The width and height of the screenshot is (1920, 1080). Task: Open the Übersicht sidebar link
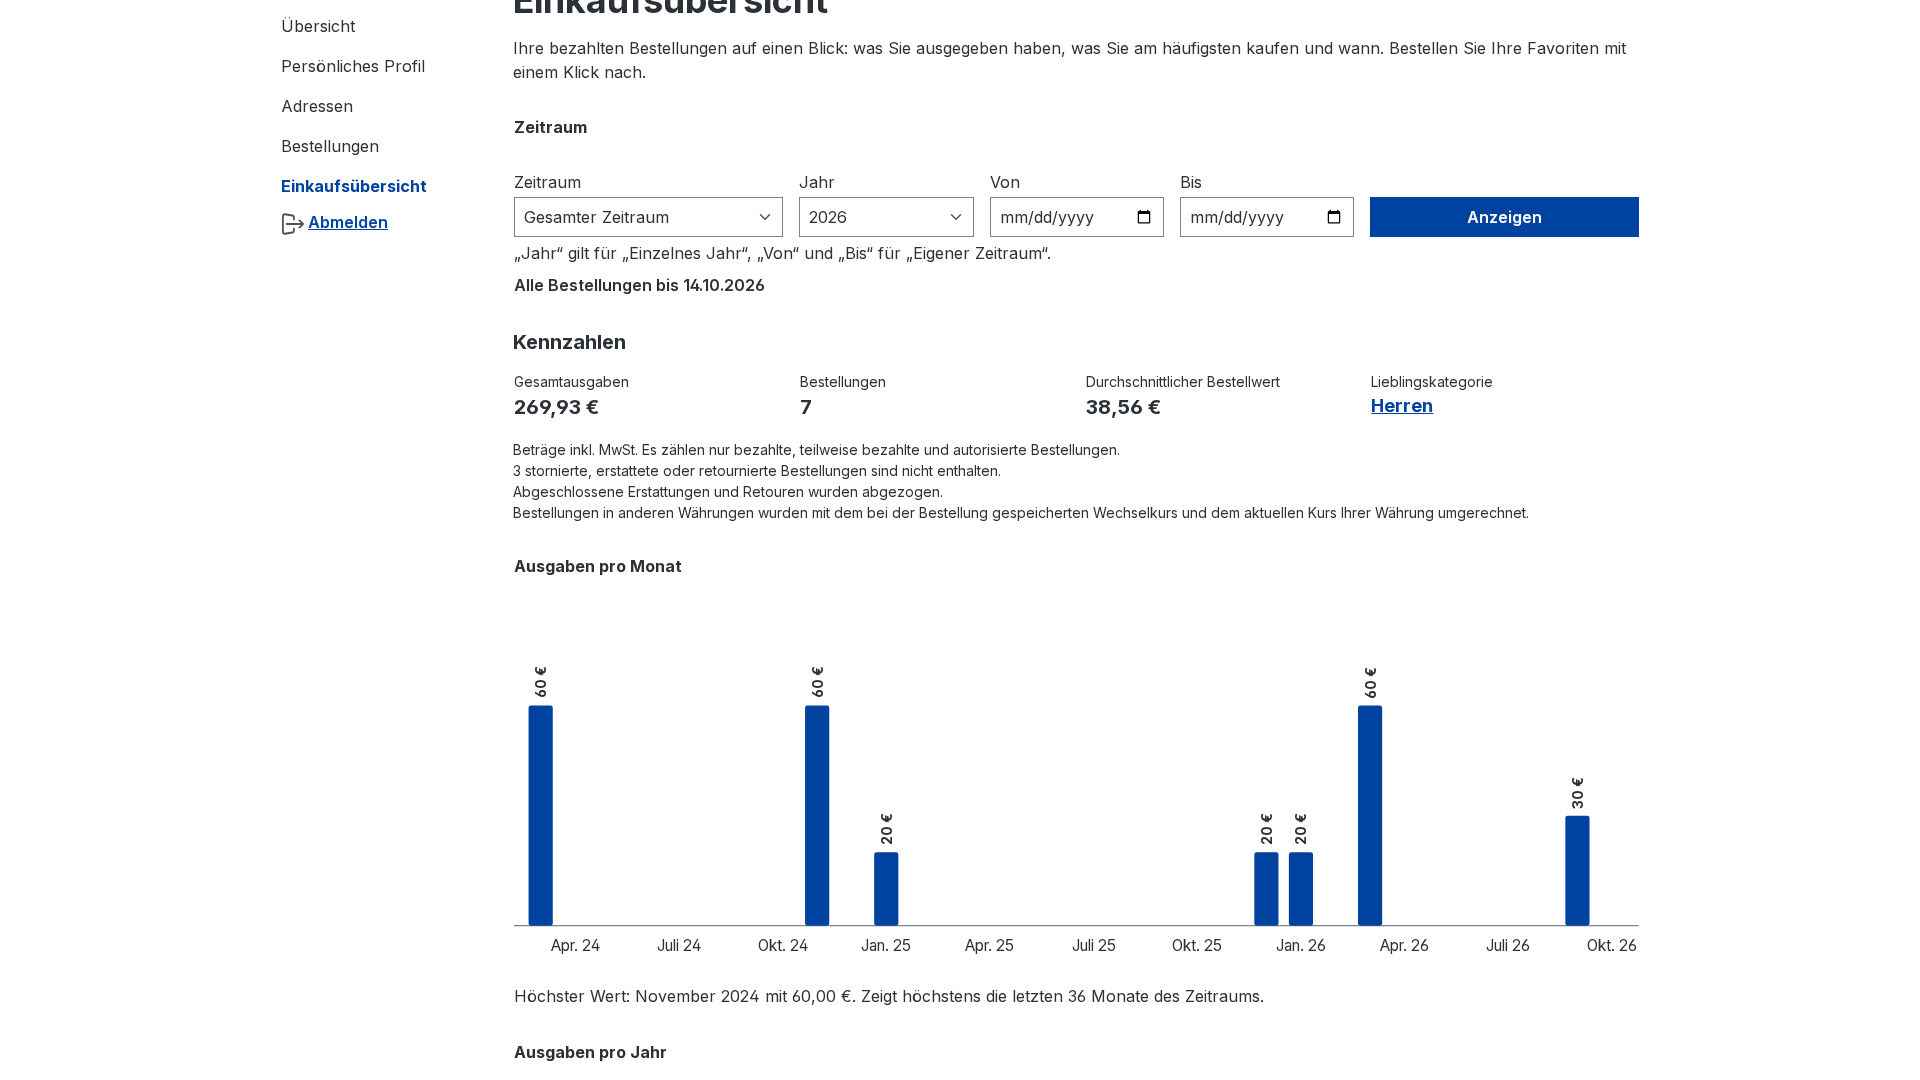(x=318, y=26)
